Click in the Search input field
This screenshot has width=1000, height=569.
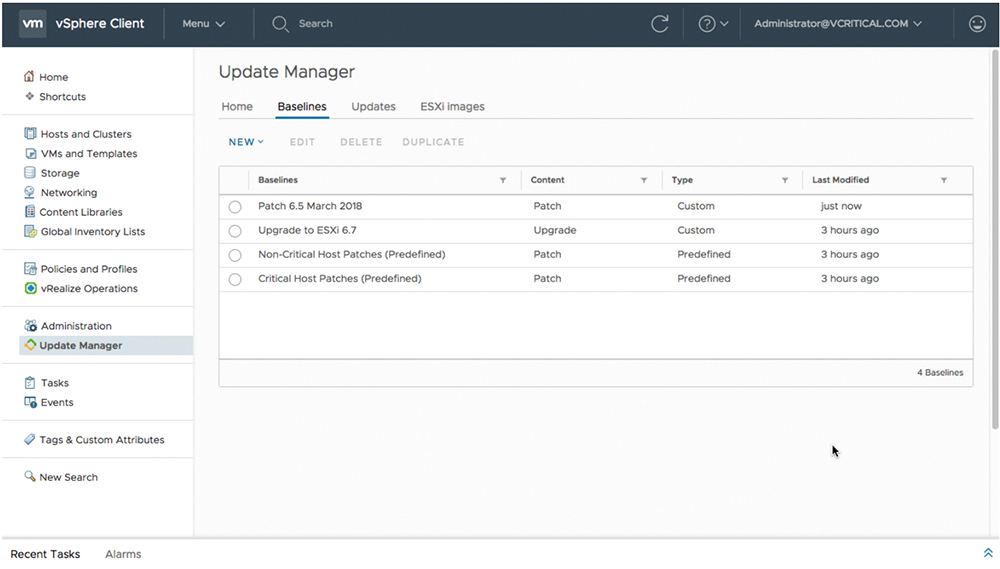tap(315, 24)
